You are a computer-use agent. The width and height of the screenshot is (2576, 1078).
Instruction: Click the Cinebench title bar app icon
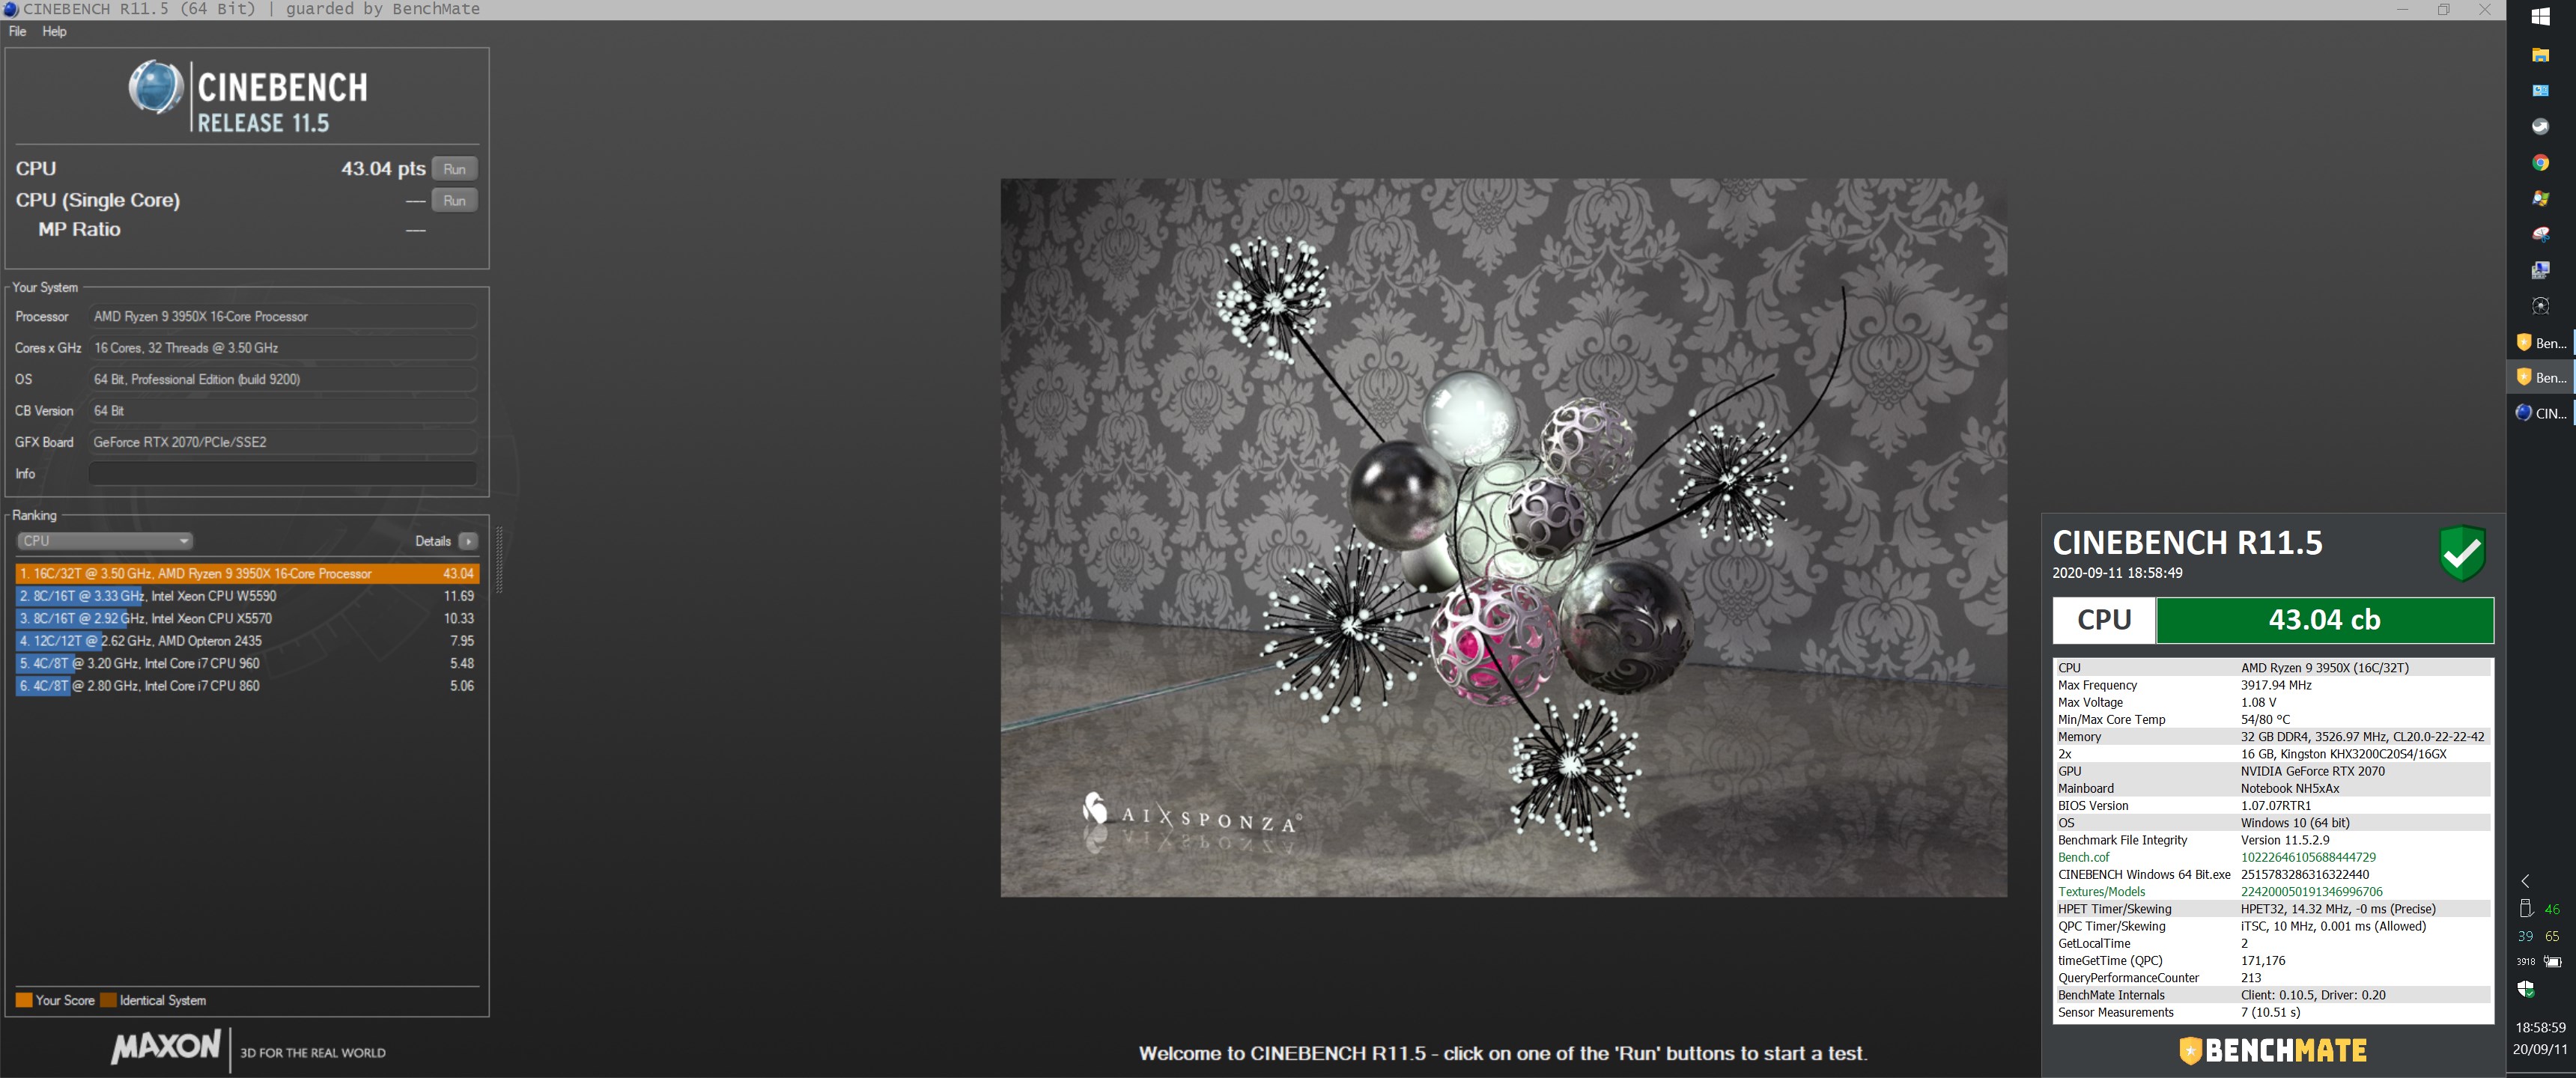coord(10,9)
